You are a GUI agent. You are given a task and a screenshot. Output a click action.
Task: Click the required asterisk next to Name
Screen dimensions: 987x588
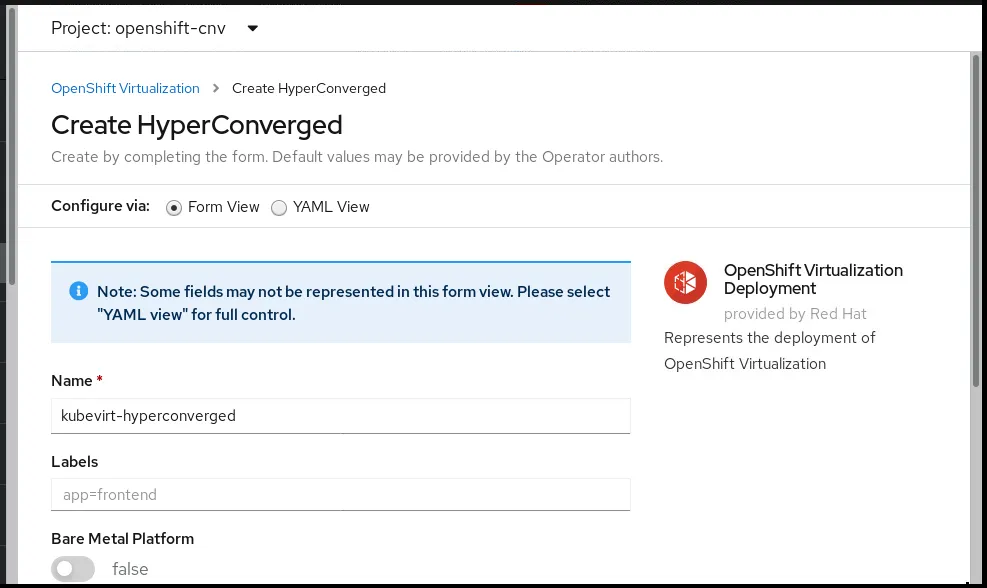point(100,381)
